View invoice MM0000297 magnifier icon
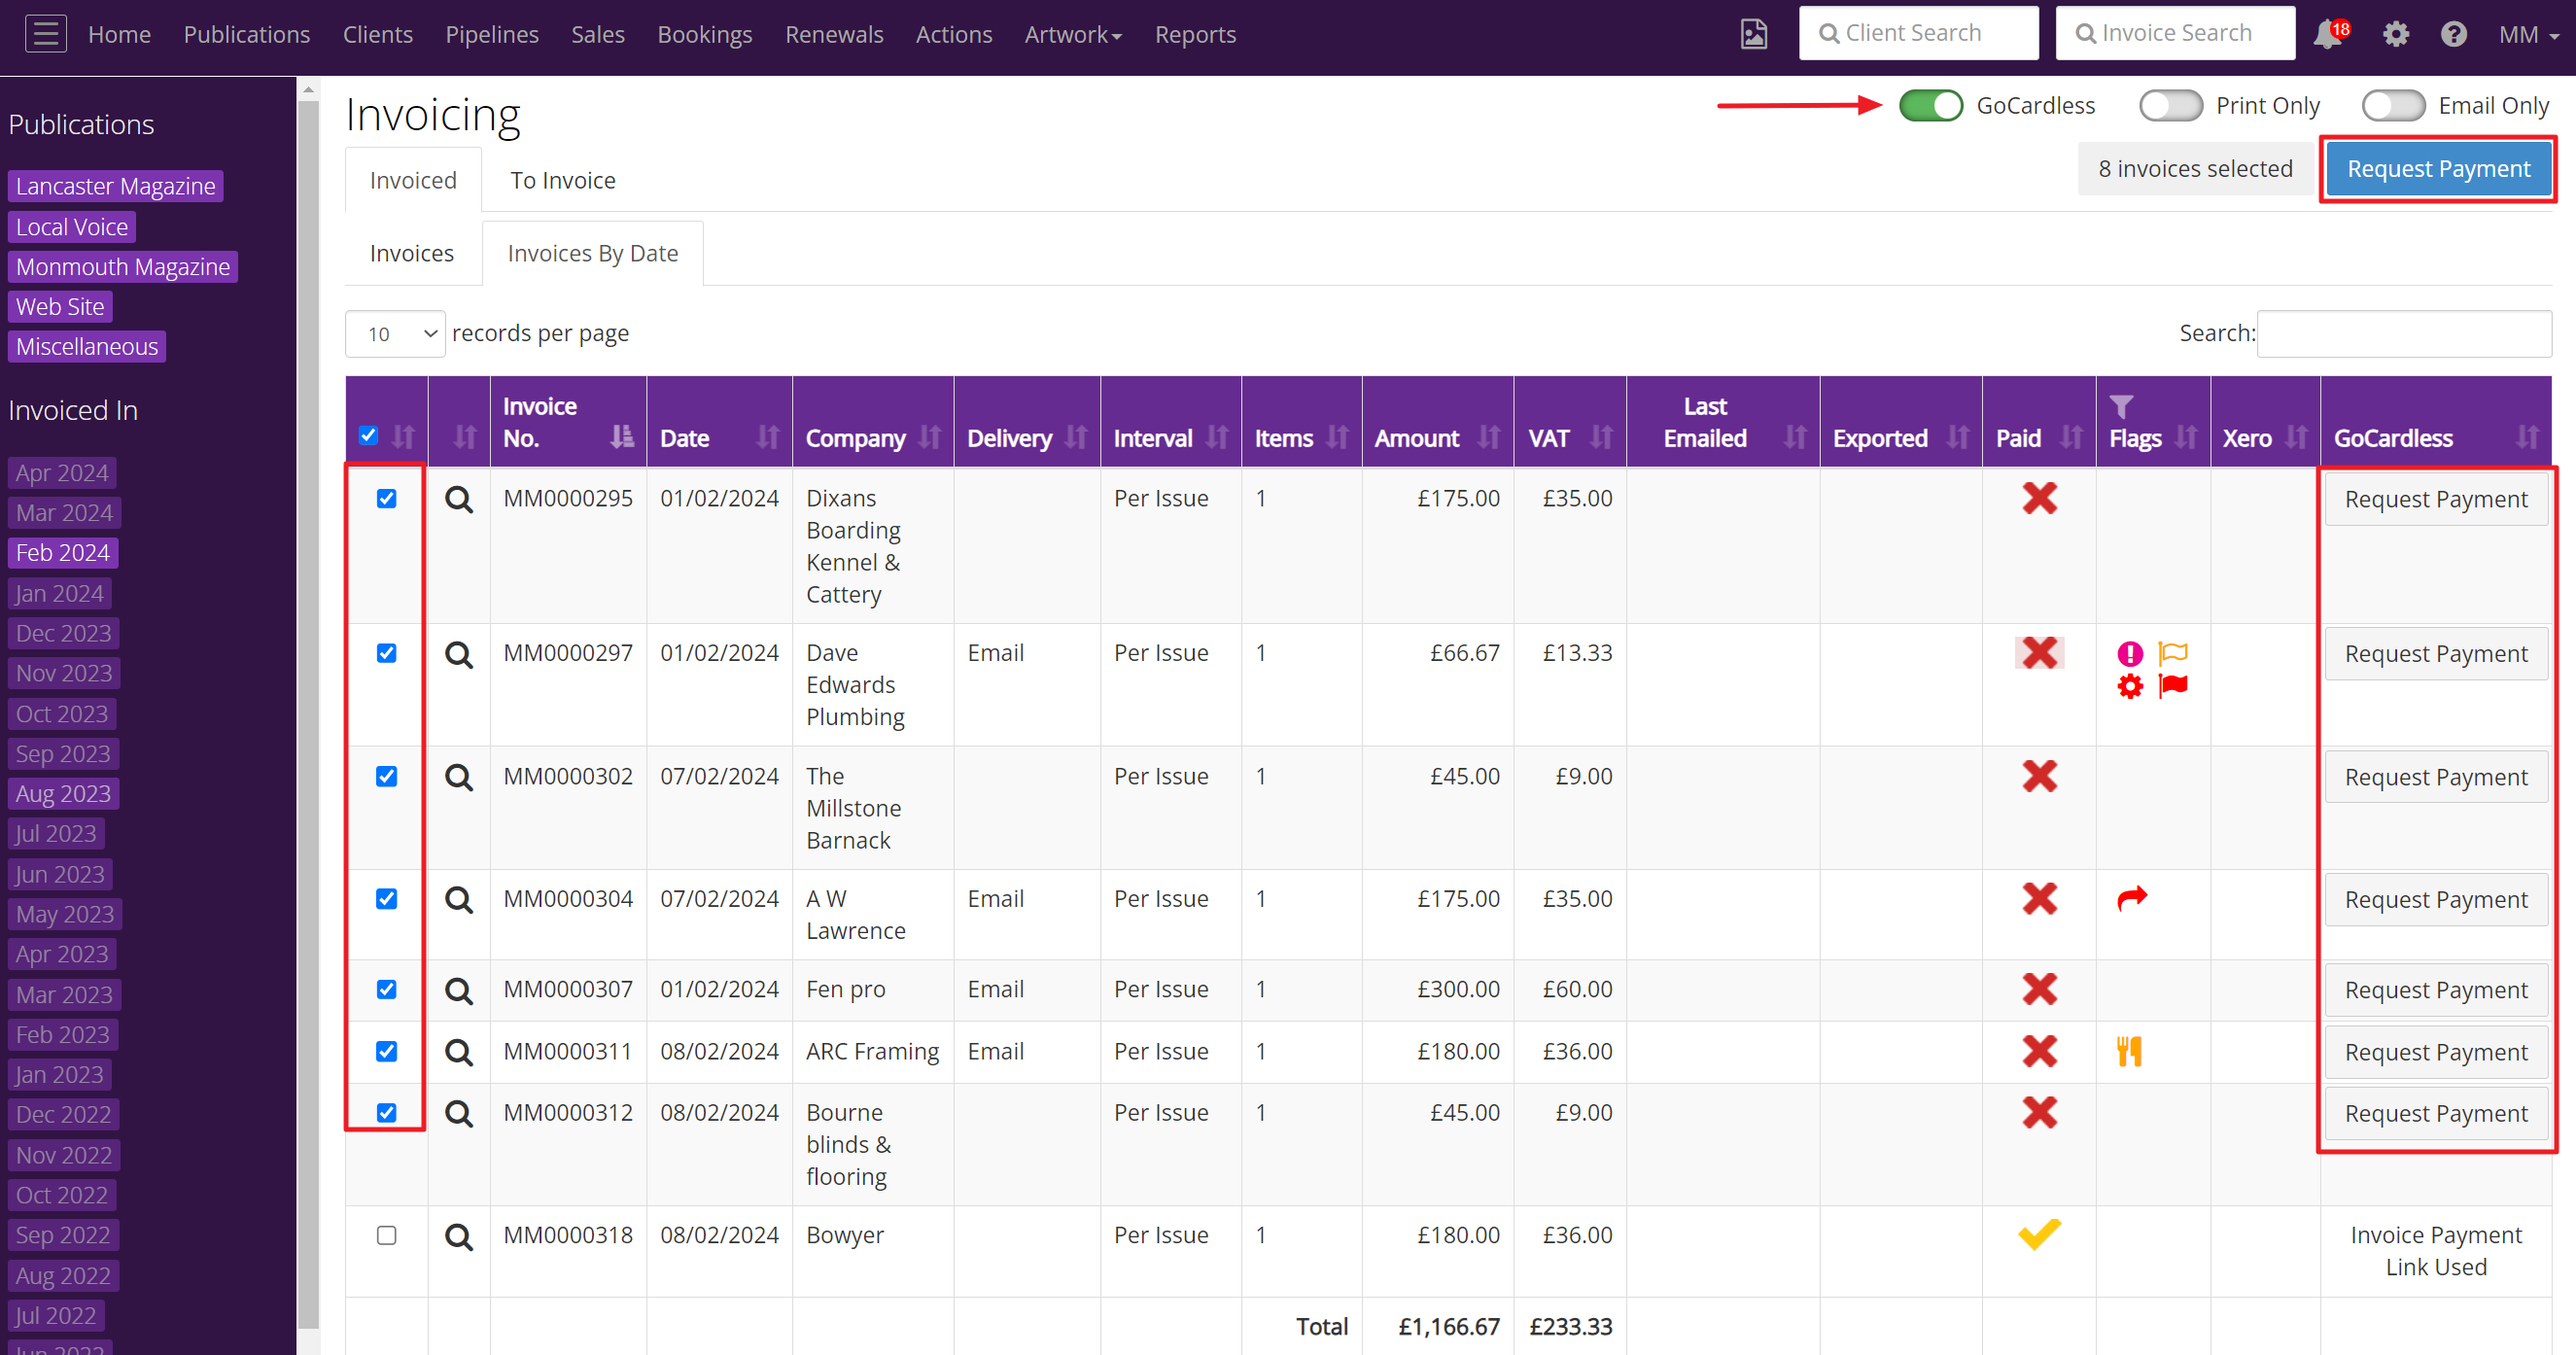 point(459,654)
